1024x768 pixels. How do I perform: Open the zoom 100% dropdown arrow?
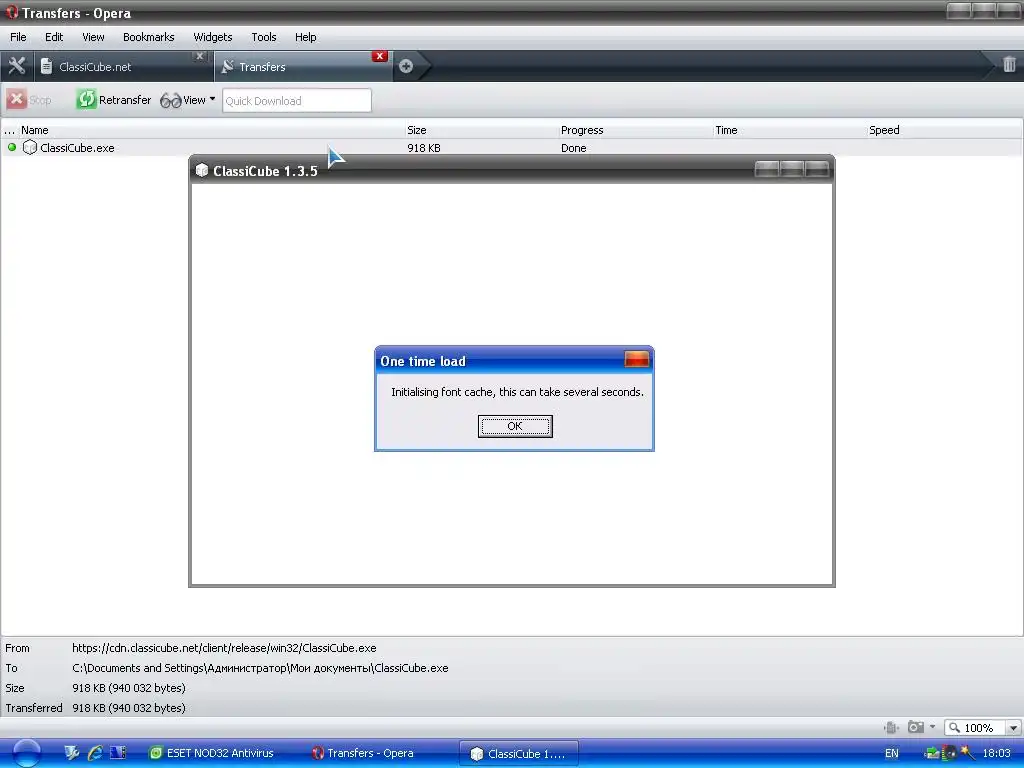pyautogui.click(x=1013, y=728)
